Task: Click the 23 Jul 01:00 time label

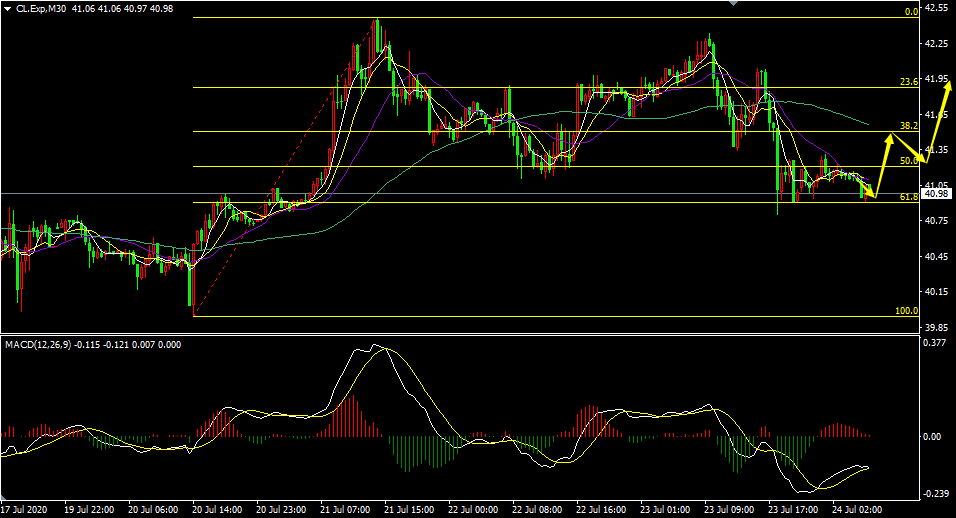Action: pyautogui.click(x=665, y=509)
